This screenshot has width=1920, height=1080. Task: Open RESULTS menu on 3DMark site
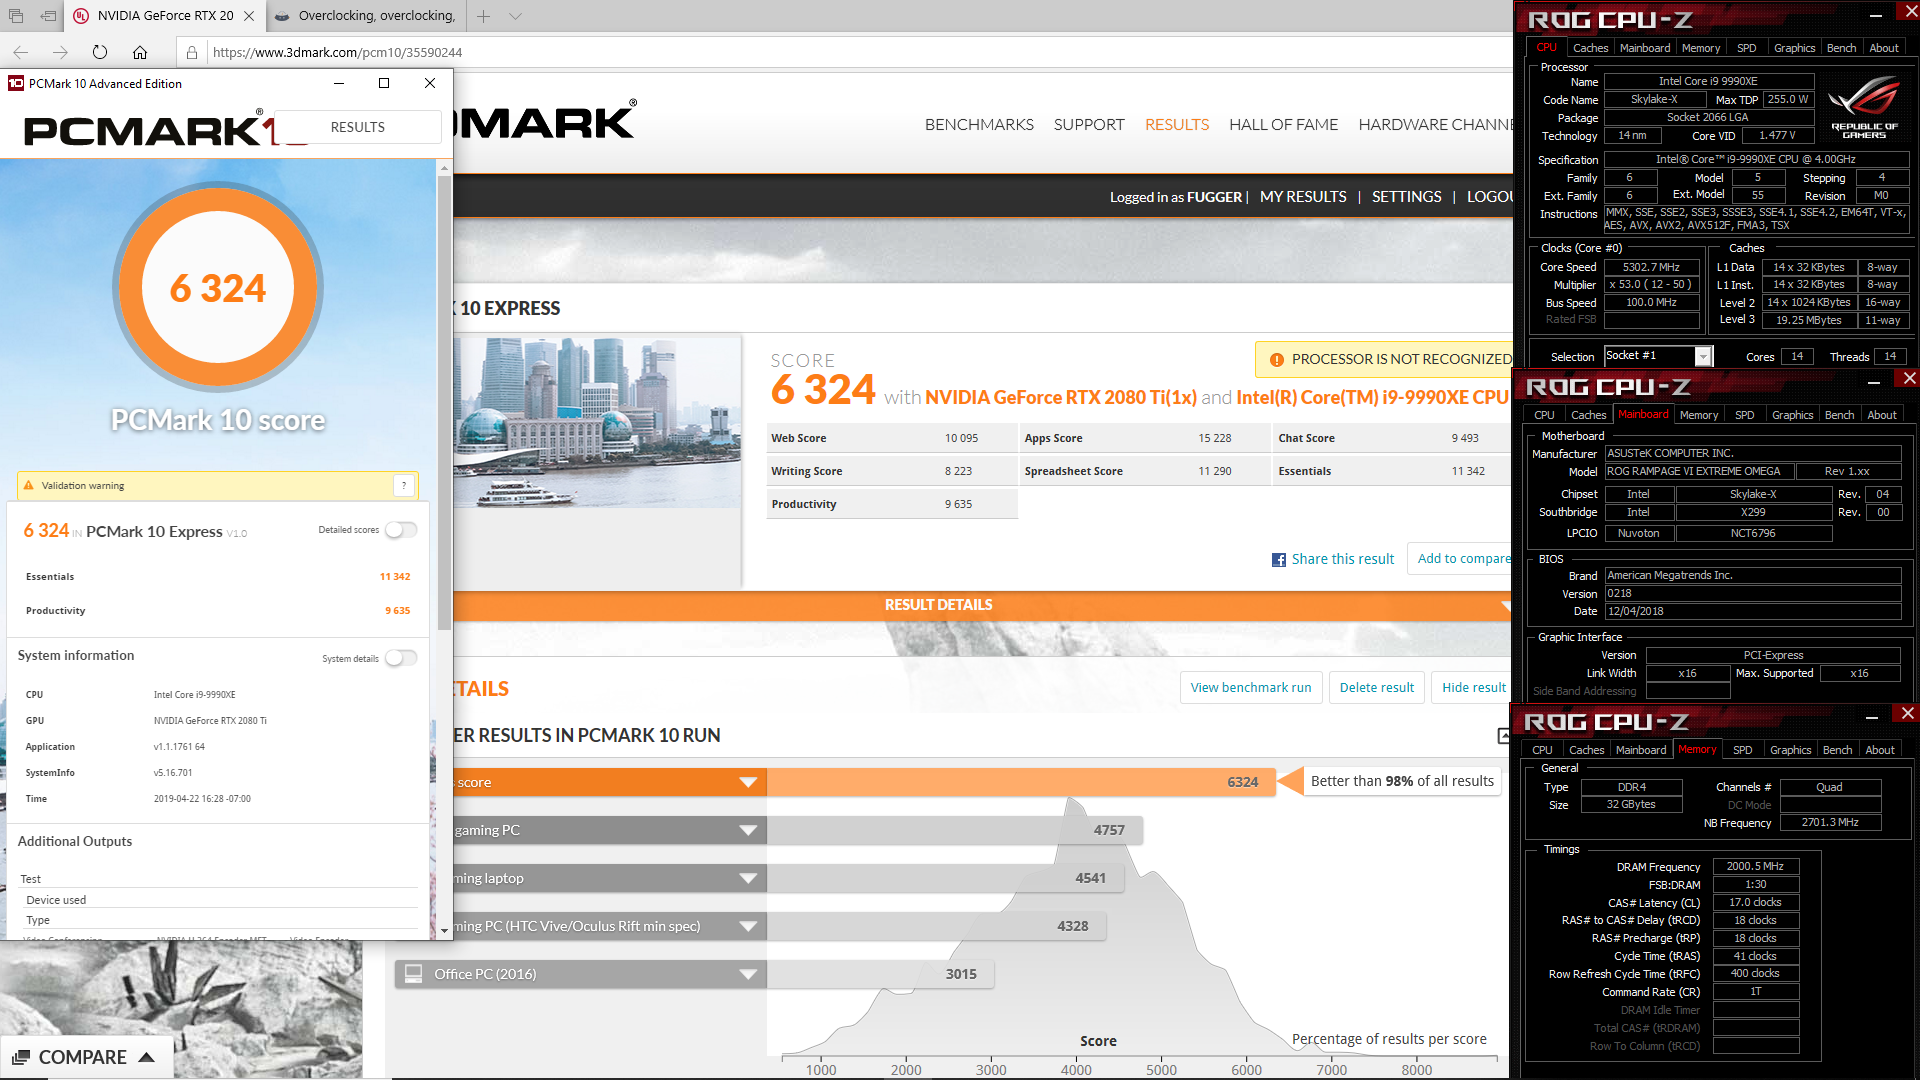(1177, 125)
